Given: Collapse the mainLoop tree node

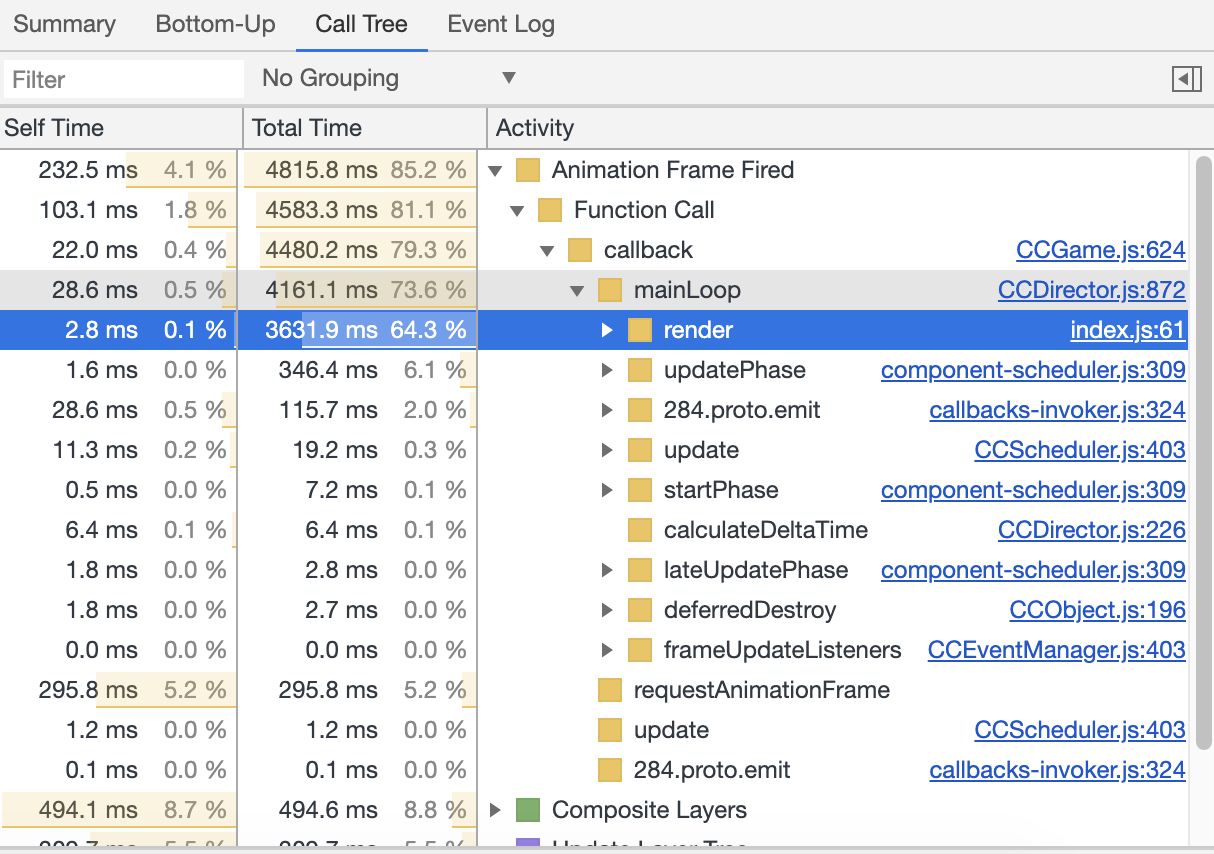Looking at the screenshot, I should [x=577, y=290].
